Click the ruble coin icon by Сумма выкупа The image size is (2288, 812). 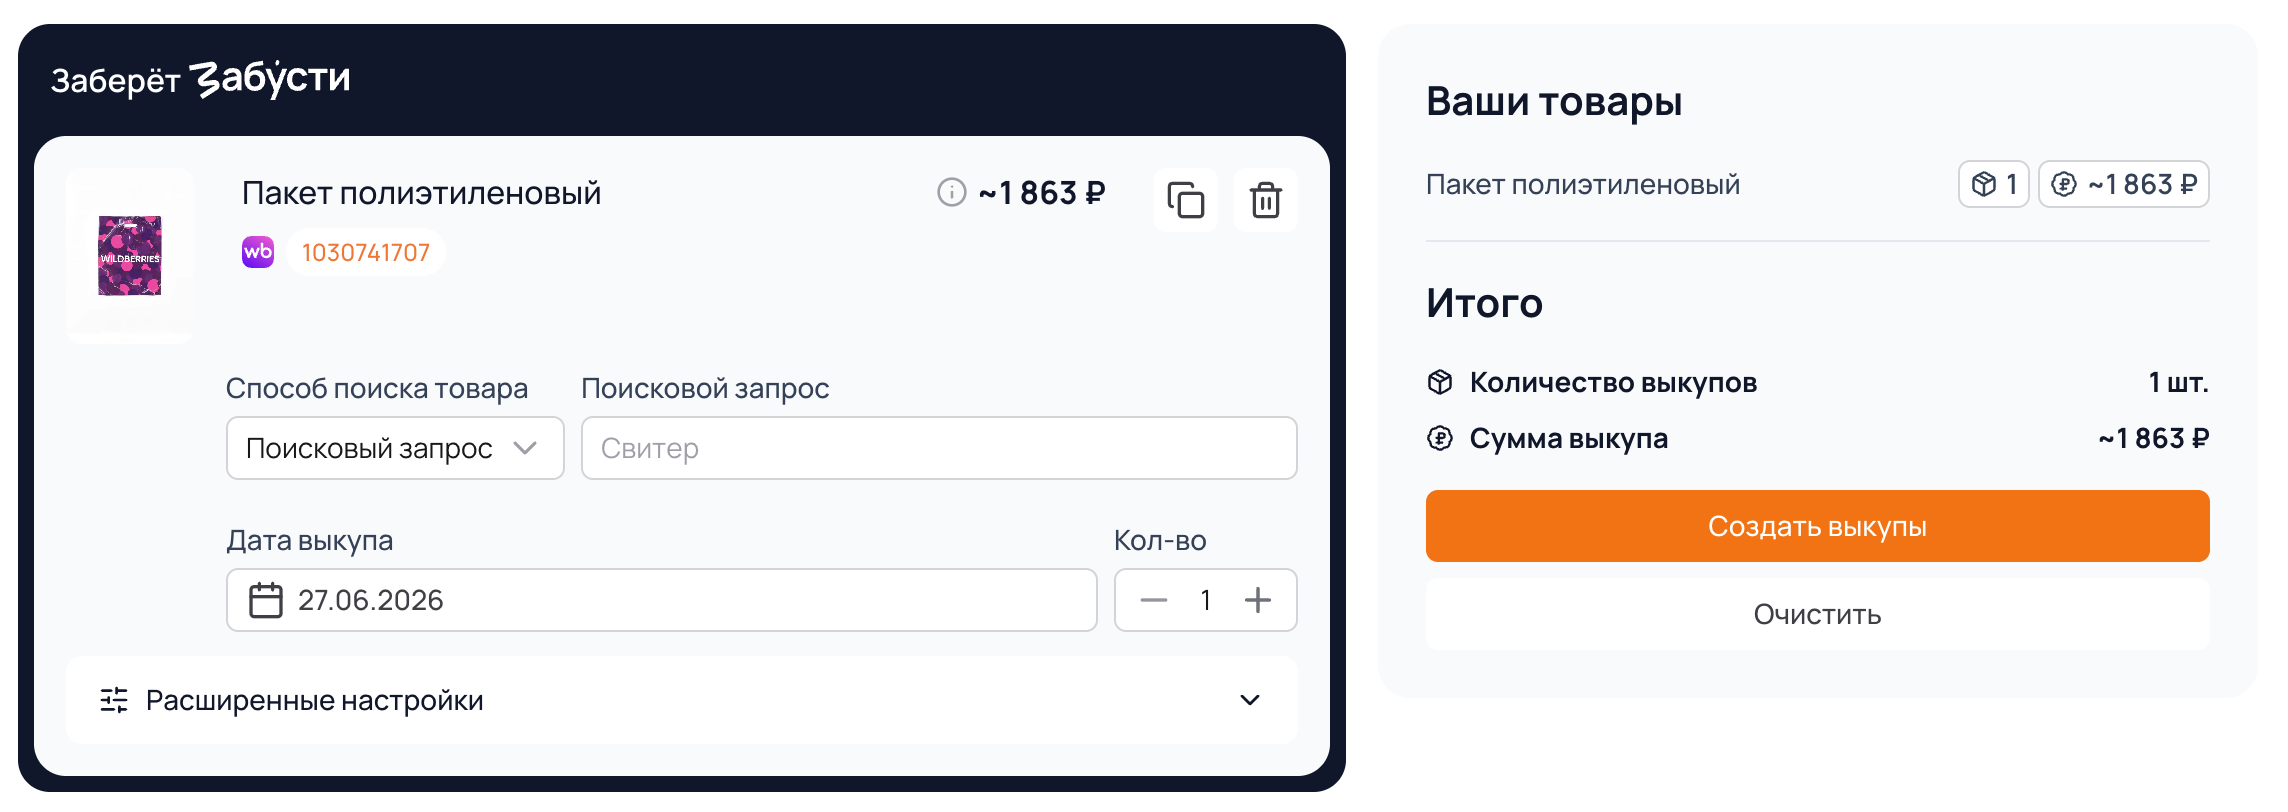coord(1440,438)
